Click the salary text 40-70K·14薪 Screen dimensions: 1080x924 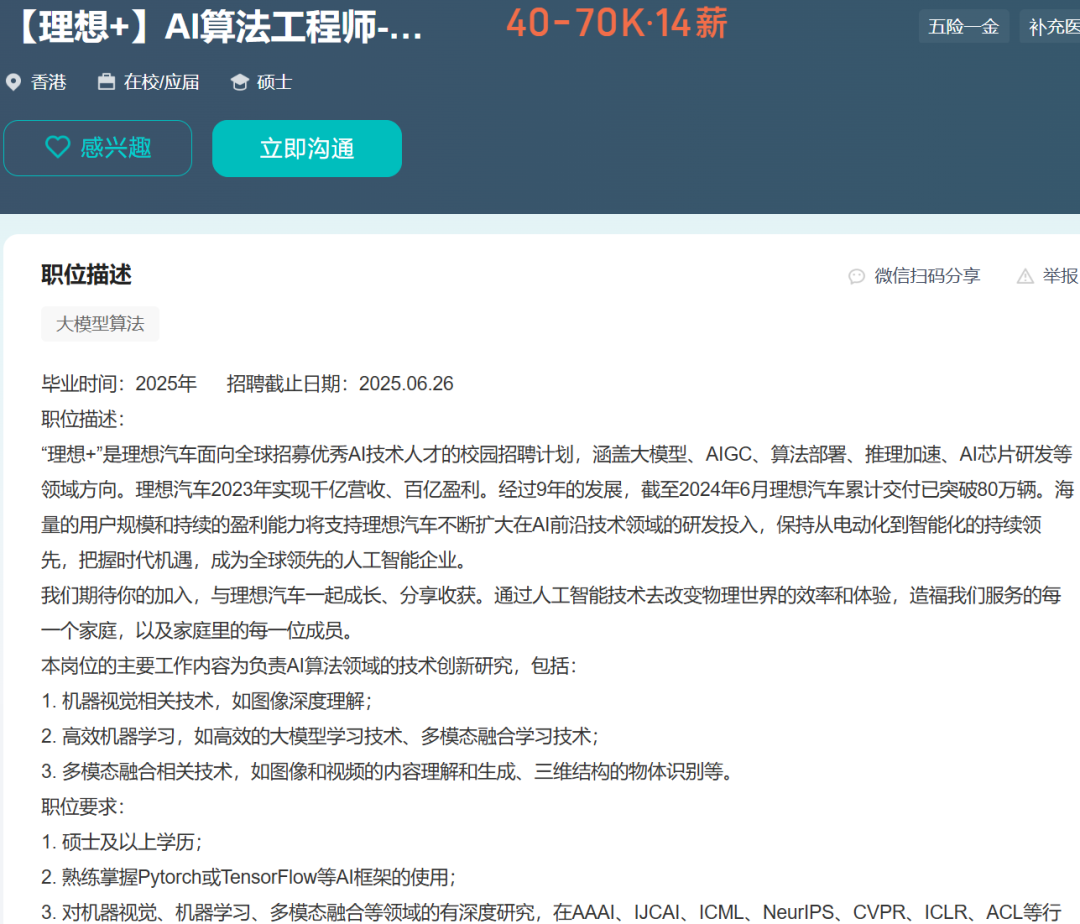[x=616, y=24]
